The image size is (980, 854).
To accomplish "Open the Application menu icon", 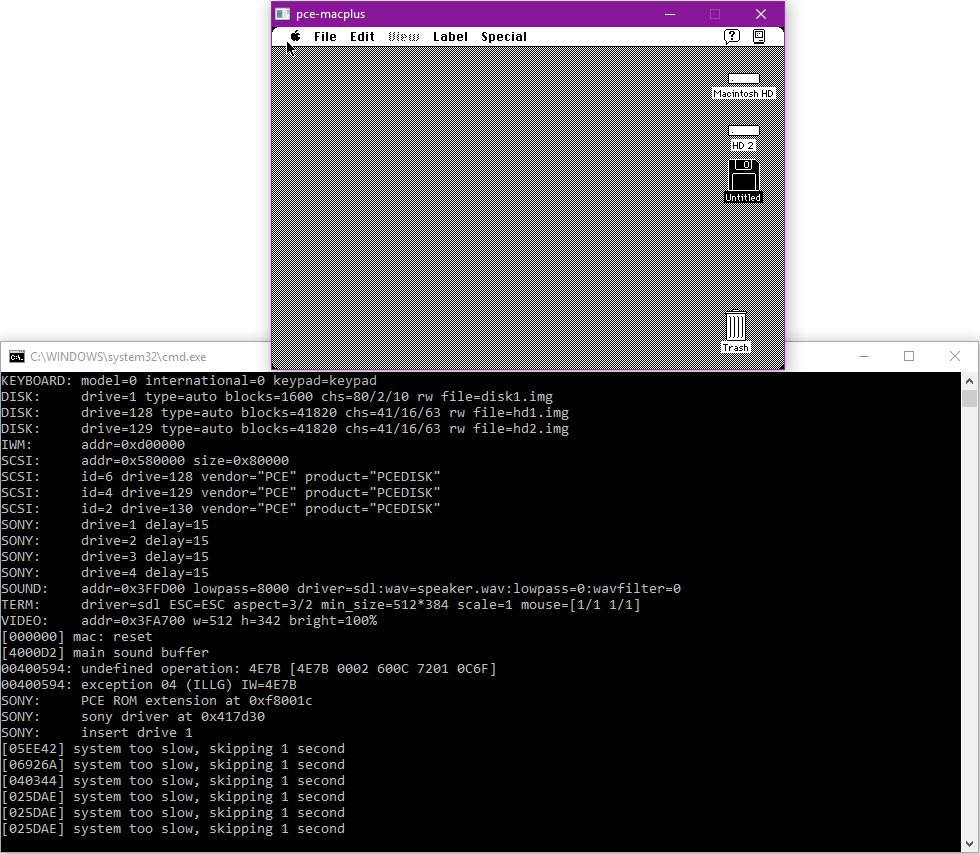I will [759, 36].
